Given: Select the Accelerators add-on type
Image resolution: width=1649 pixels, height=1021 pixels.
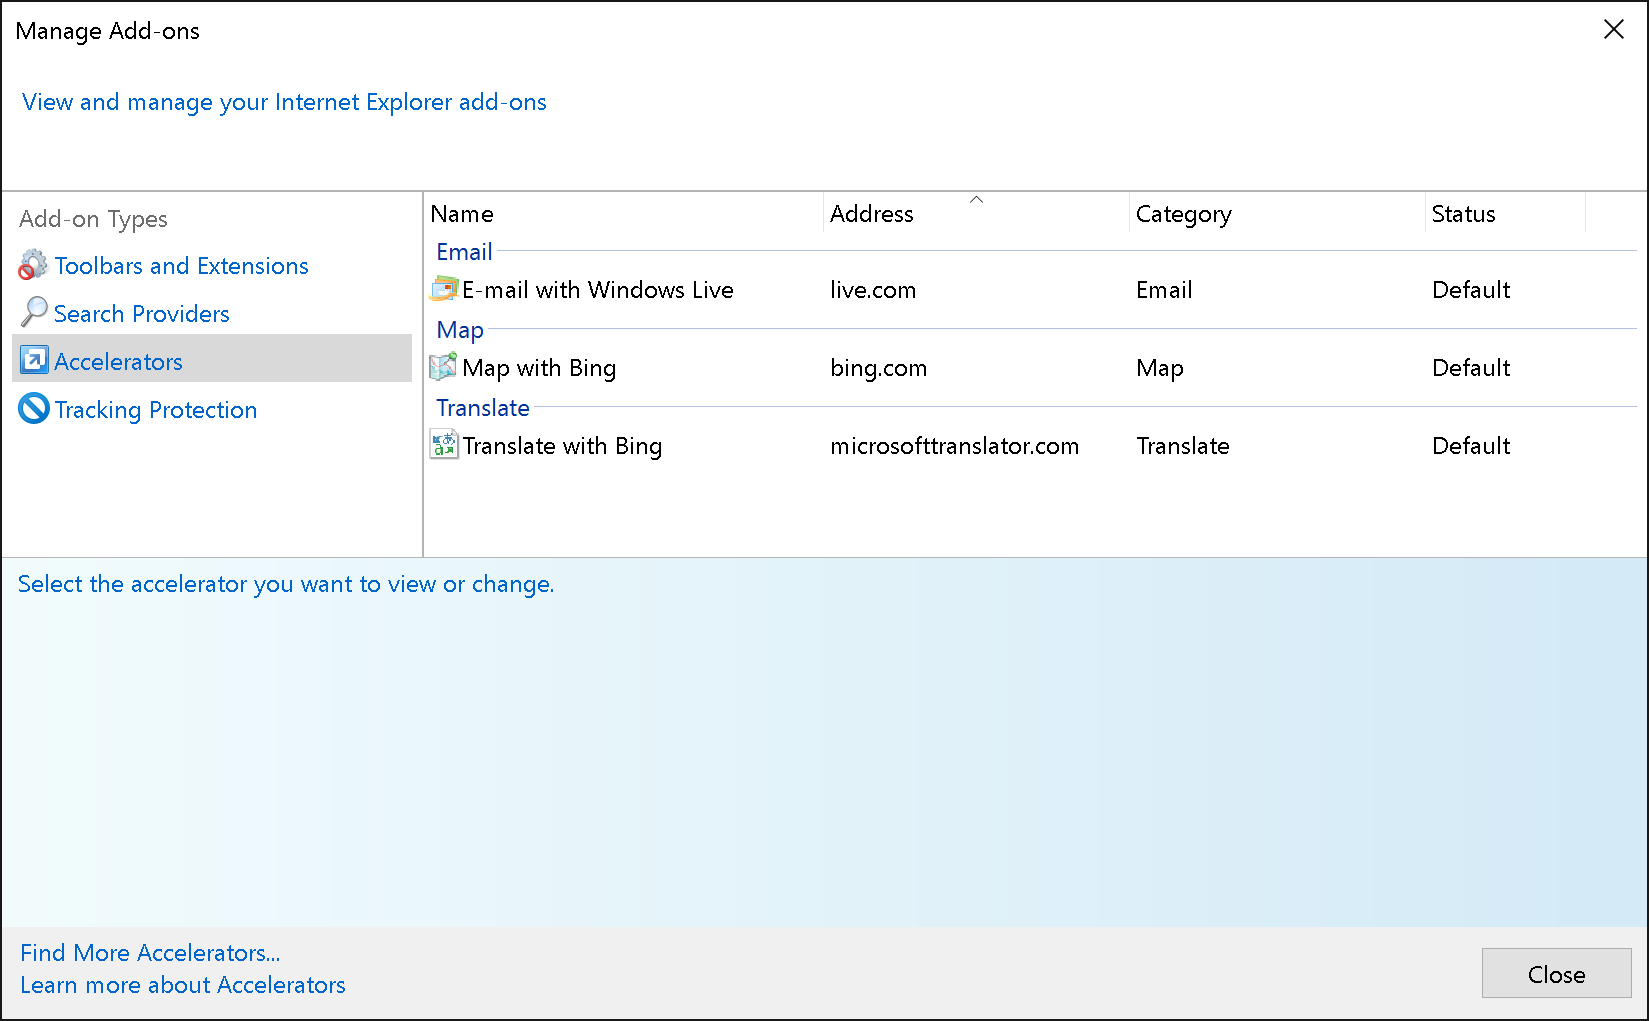Looking at the screenshot, I should [212, 358].
